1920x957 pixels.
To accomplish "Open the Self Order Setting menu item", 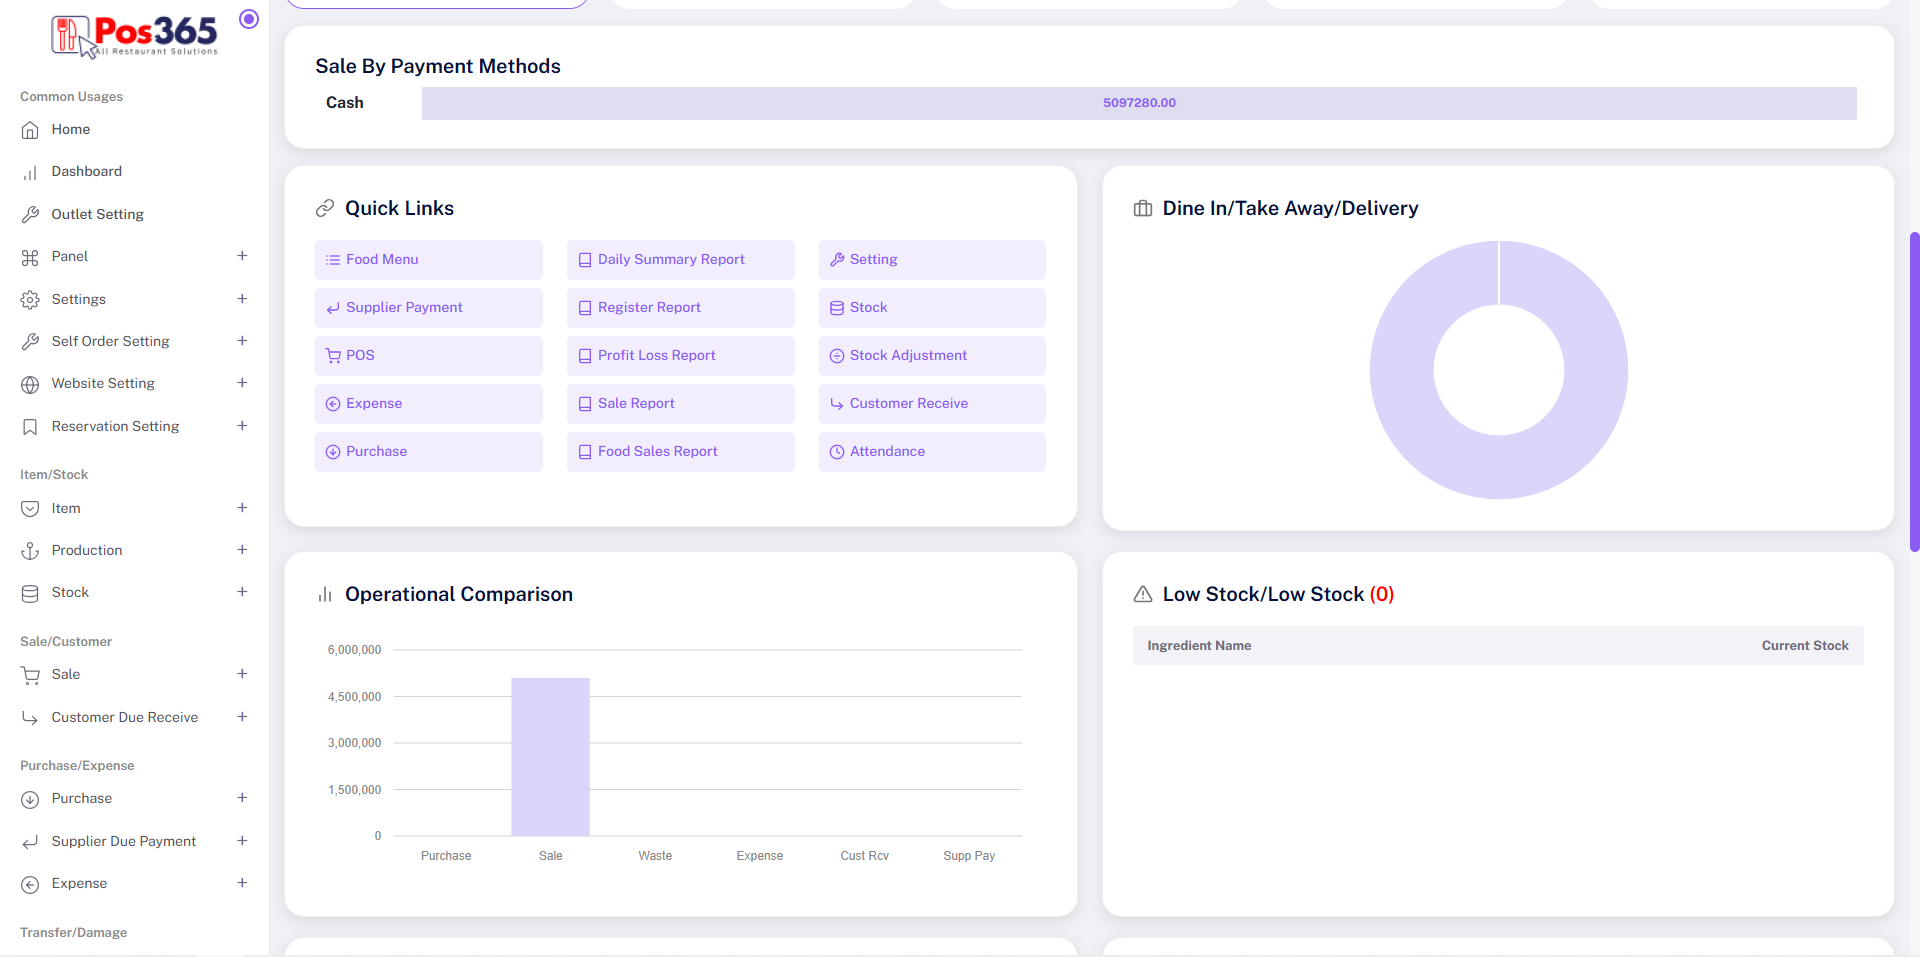I will pyautogui.click(x=110, y=341).
